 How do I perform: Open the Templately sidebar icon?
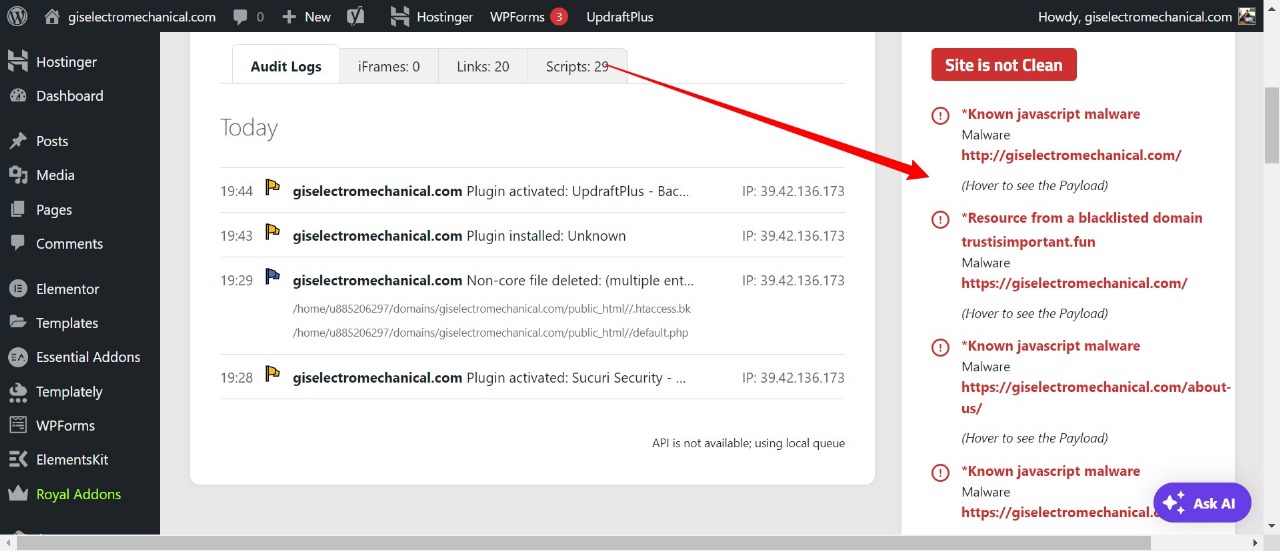tap(18, 392)
